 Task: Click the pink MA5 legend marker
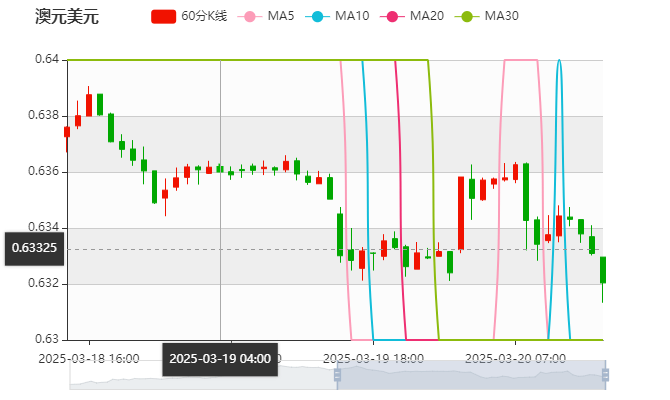250,17
